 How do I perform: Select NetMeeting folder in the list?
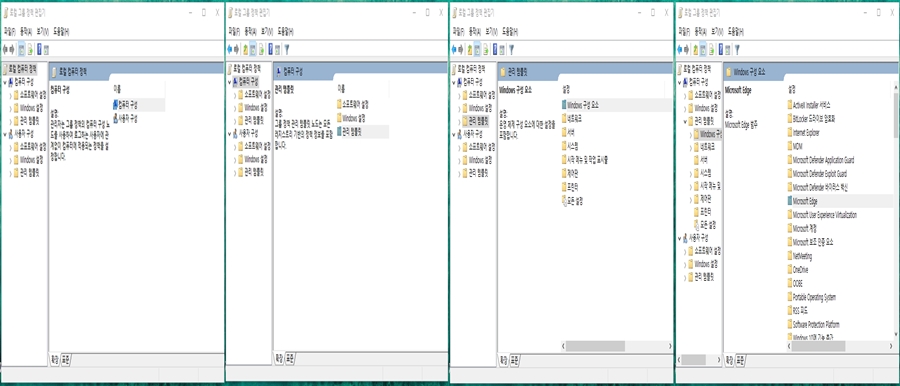(799, 256)
